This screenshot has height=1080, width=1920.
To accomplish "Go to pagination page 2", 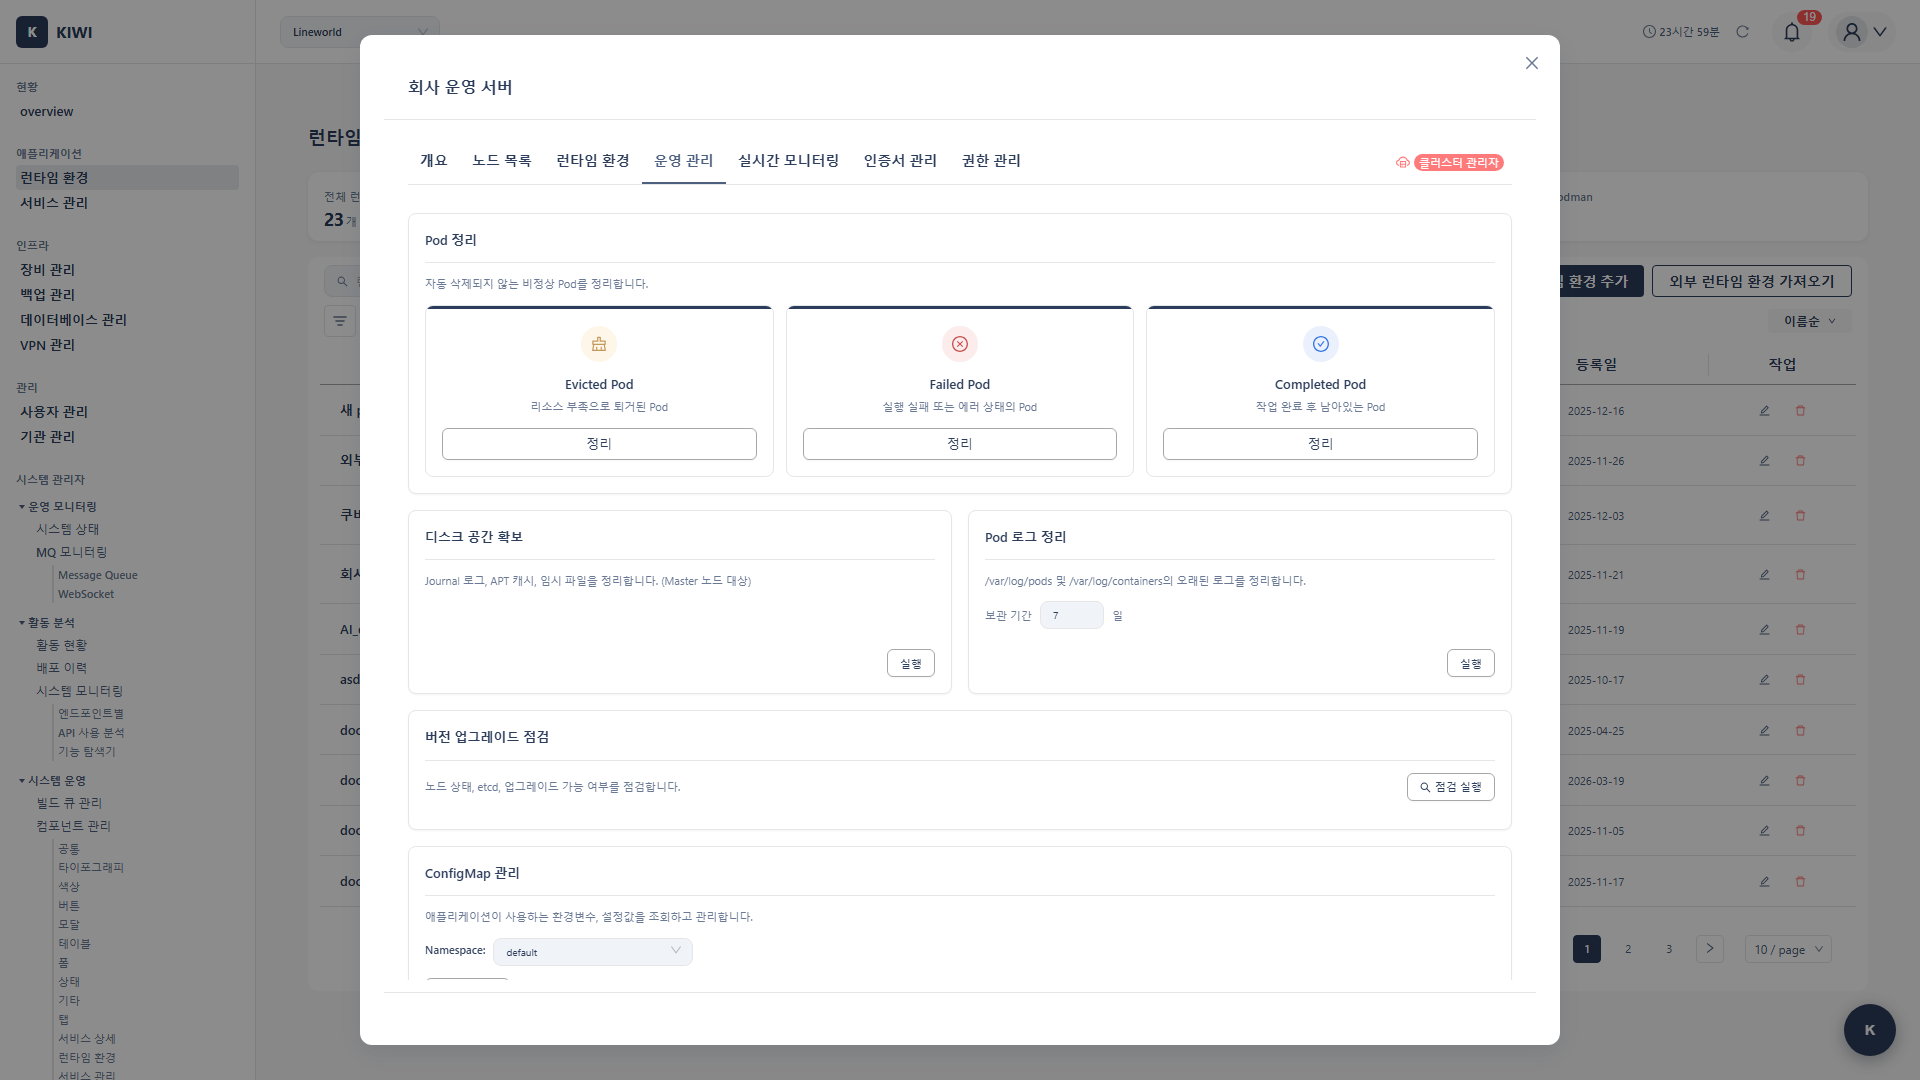I will click(x=1628, y=949).
